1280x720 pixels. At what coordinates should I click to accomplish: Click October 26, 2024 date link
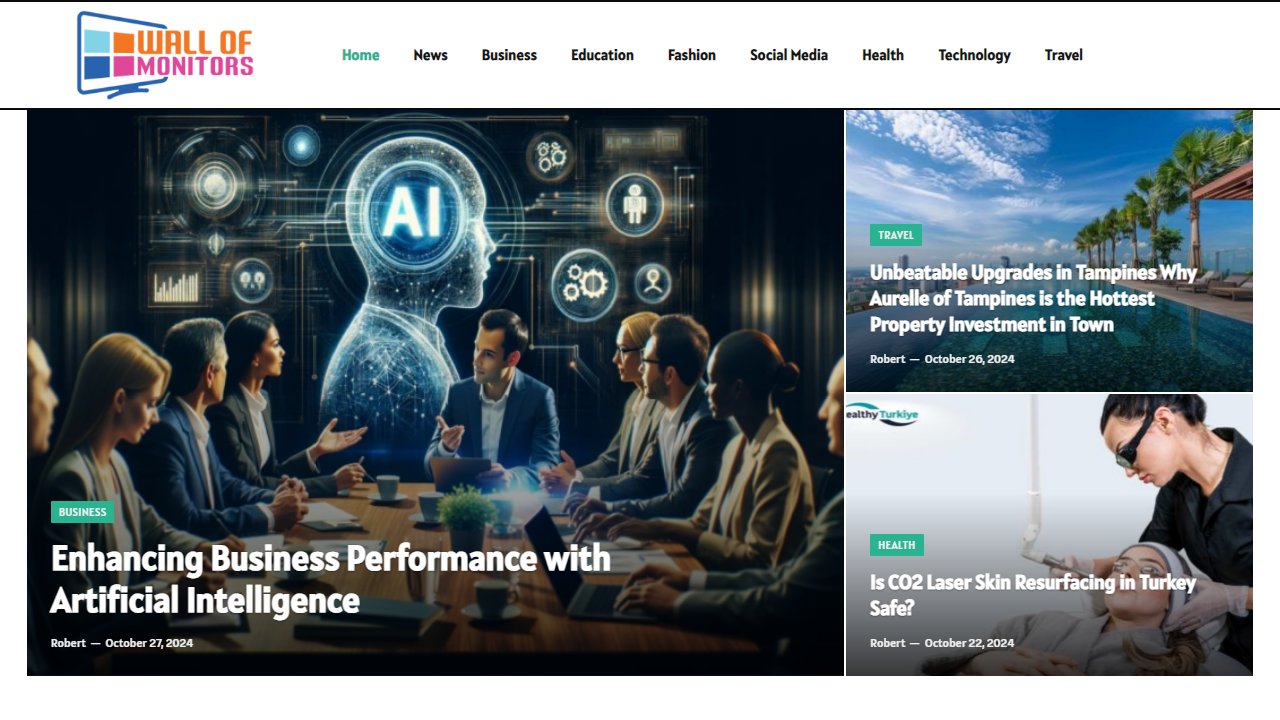(969, 359)
